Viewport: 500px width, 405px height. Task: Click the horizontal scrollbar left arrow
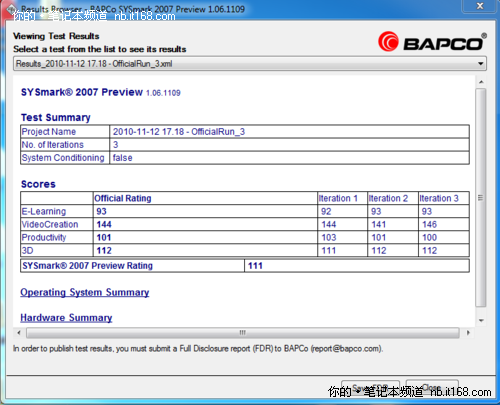[x=19, y=333]
